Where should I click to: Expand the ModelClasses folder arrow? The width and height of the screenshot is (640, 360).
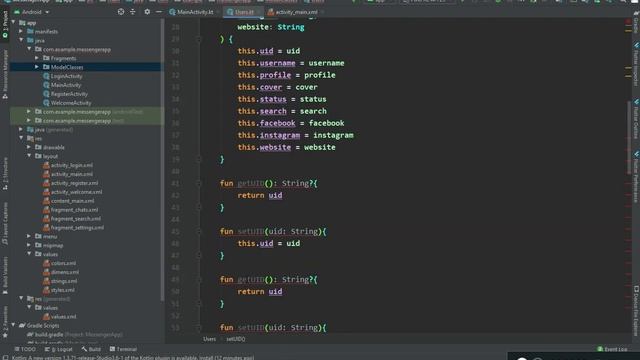tap(37, 67)
